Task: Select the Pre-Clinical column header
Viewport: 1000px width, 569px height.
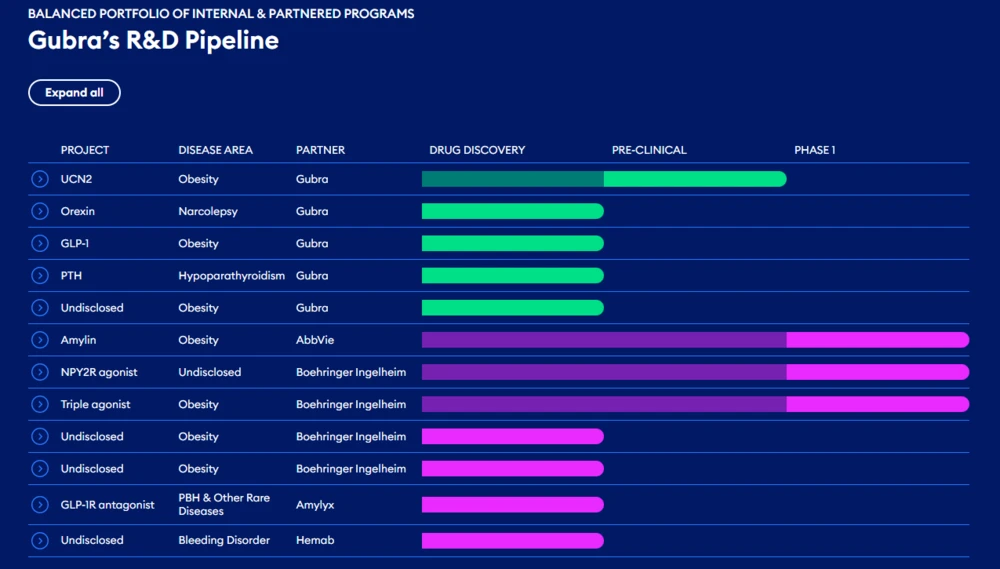Action: click(x=649, y=150)
